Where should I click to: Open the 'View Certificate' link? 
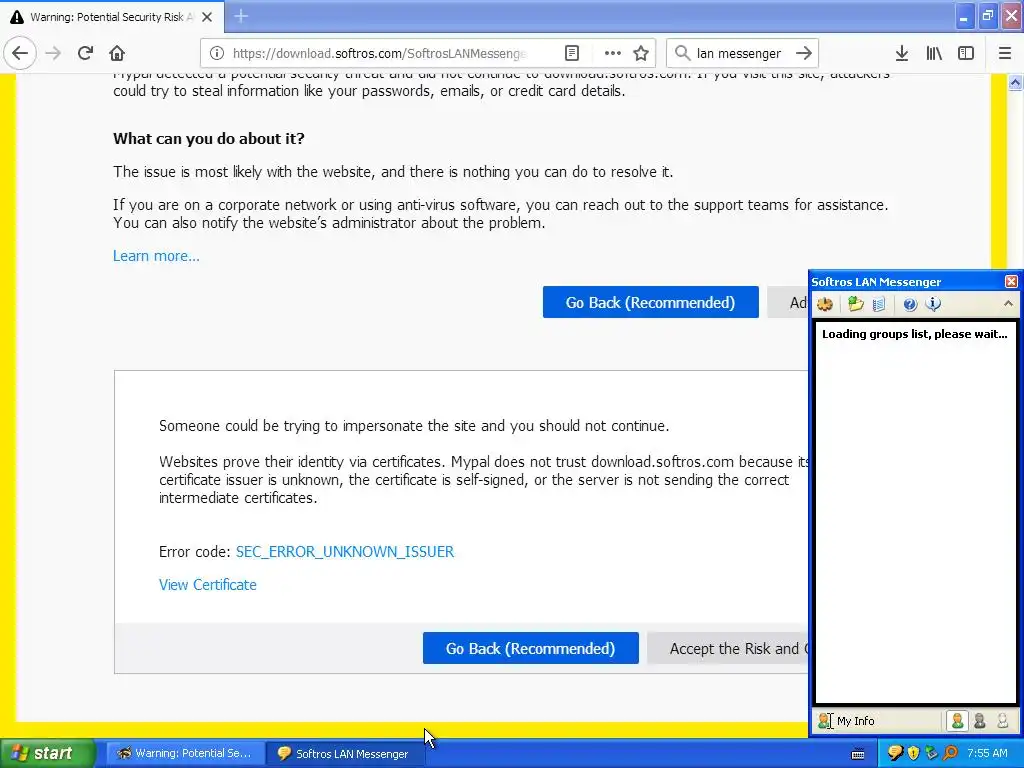[x=208, y=585]
